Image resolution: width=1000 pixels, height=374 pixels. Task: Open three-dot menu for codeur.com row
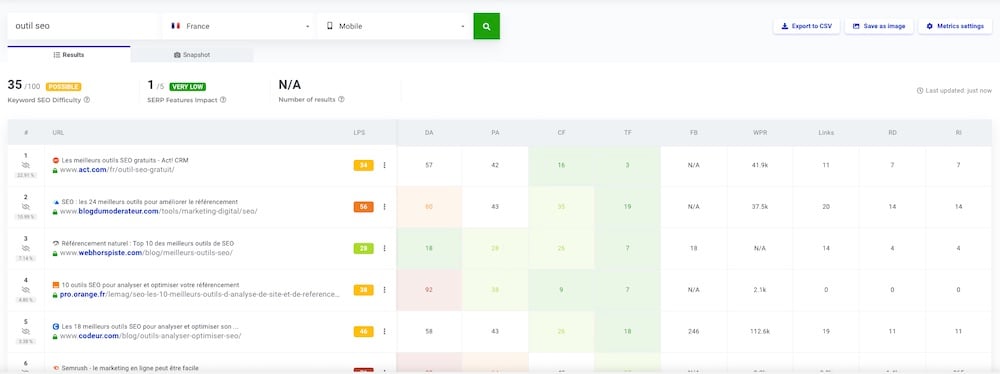tap(385, 331)
